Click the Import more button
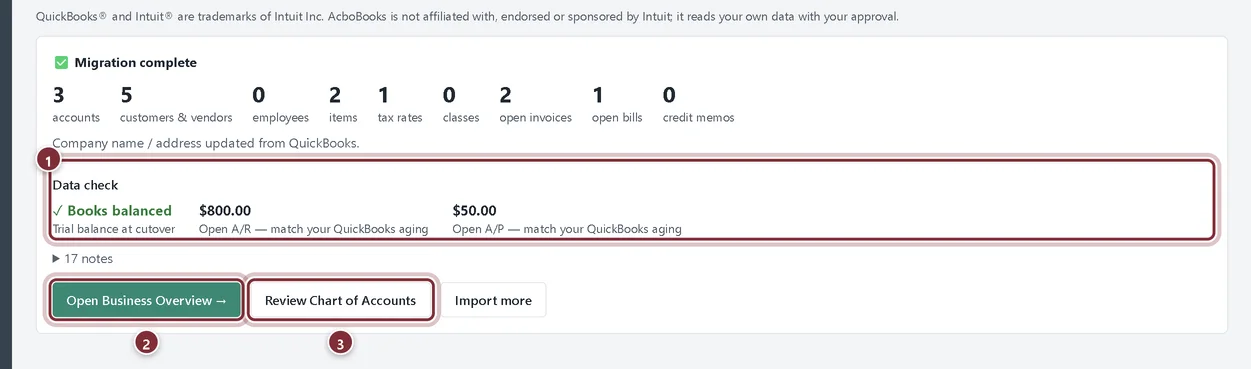Image resolution: width=1251 pixels, height=369 pixels. point(494,300)
